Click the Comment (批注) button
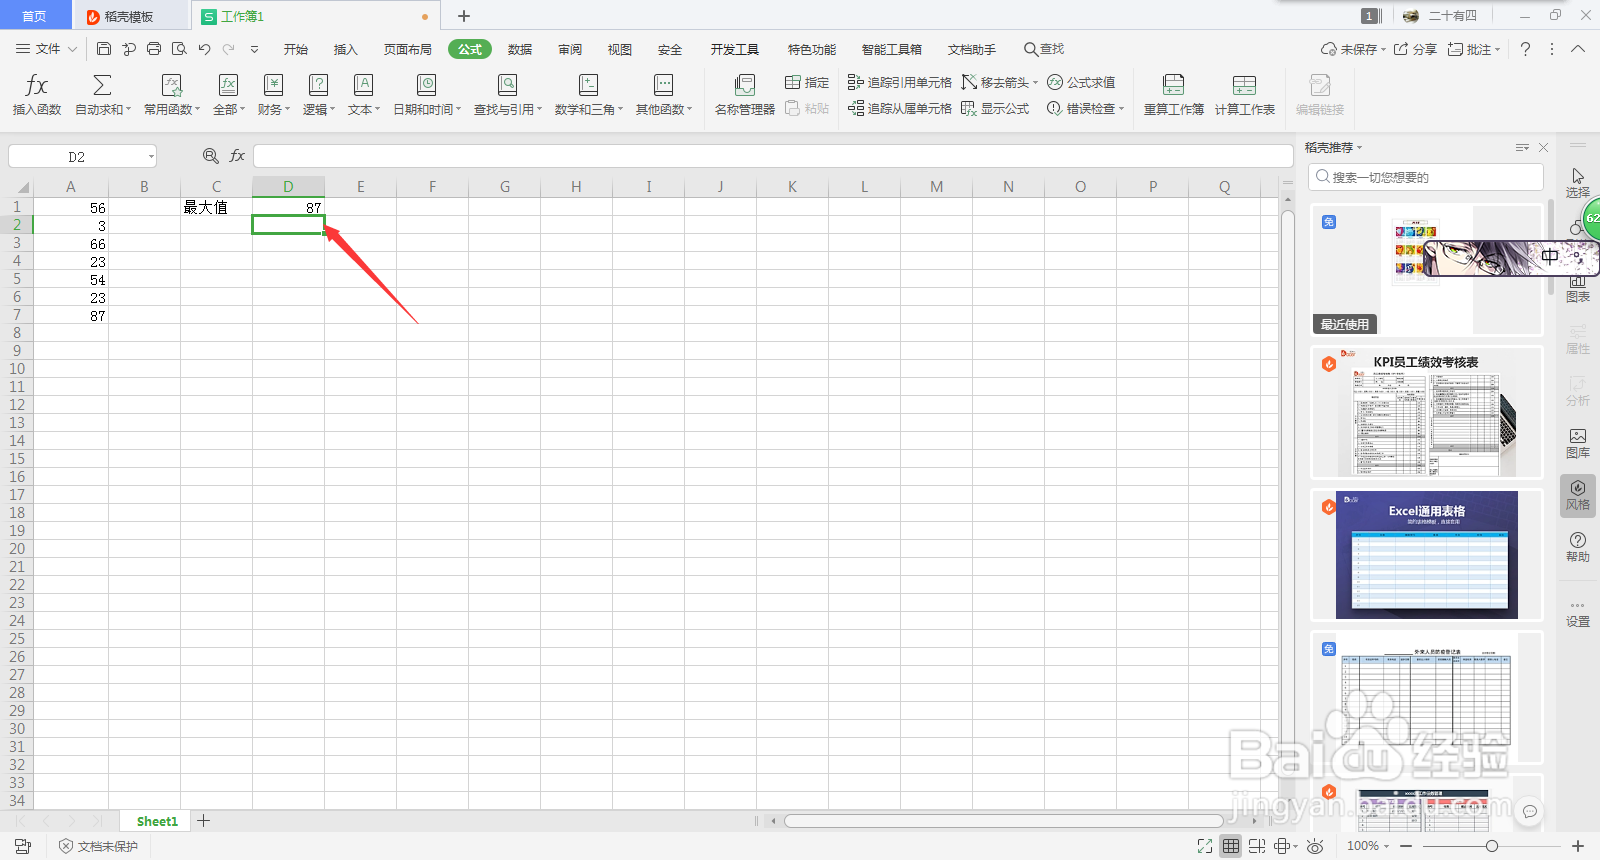This screenshot has height=860, width=1600. pyautogui.click(x=1474, y=49)
